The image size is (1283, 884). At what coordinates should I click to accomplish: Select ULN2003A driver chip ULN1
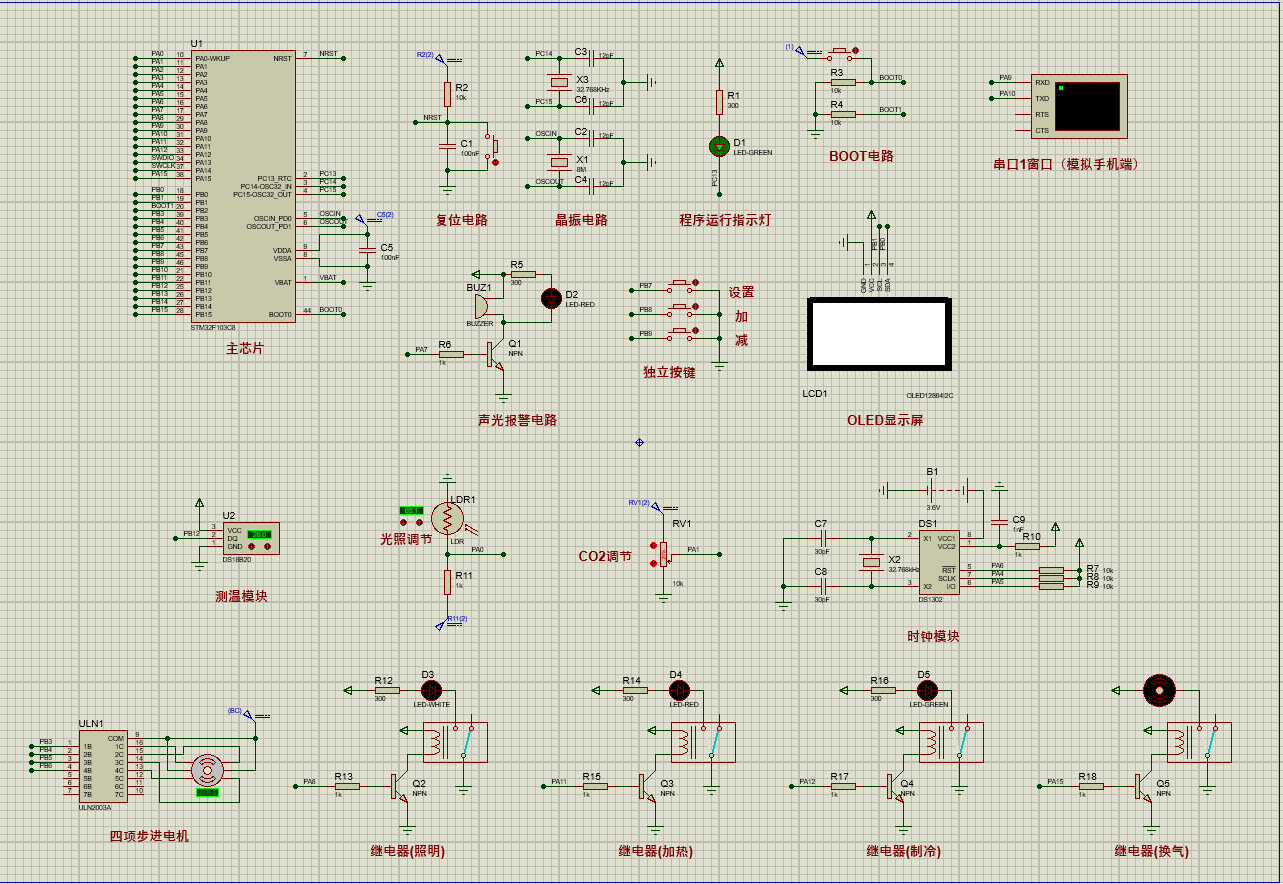point(103,764)
